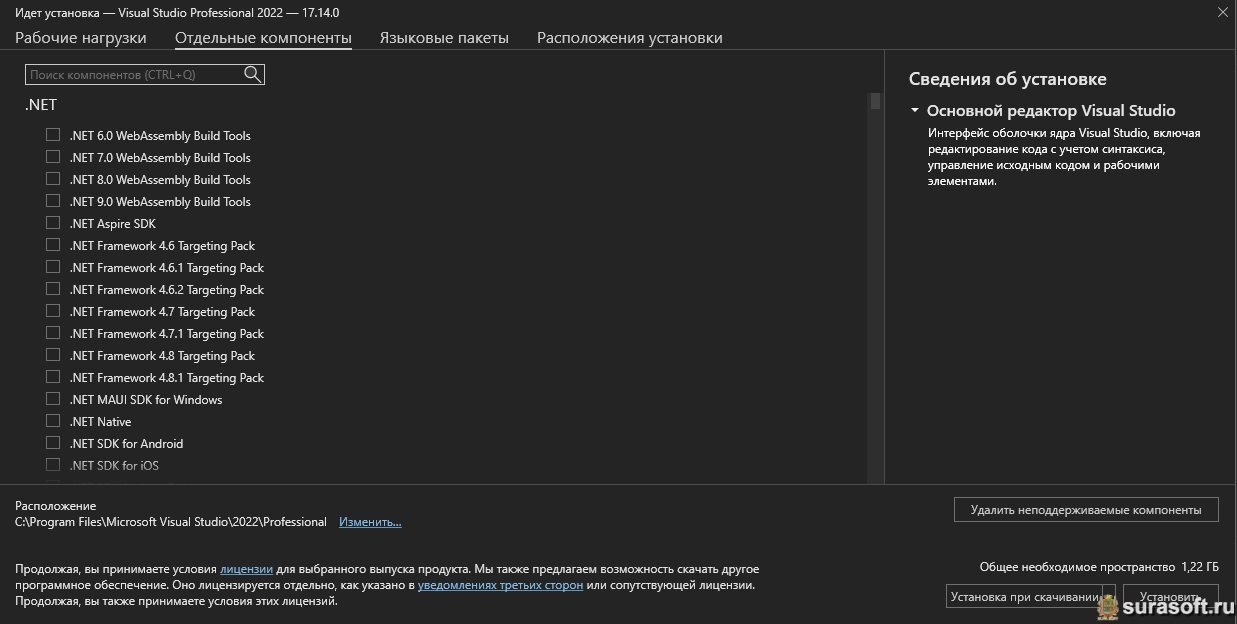1237x624 pixels.
Task: Check .NET Framework 4.6 Targeting Pack
Action: click(53, 245)
